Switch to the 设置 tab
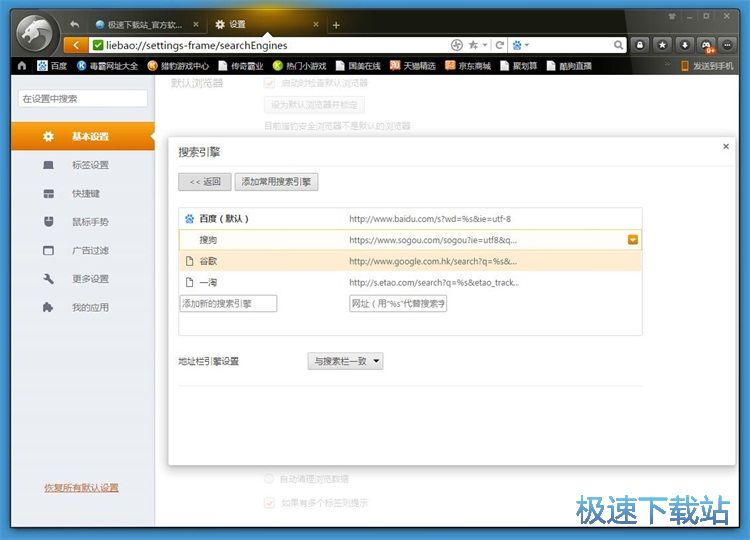The height and width of the screenshot is (540, 750). (265, 24)
